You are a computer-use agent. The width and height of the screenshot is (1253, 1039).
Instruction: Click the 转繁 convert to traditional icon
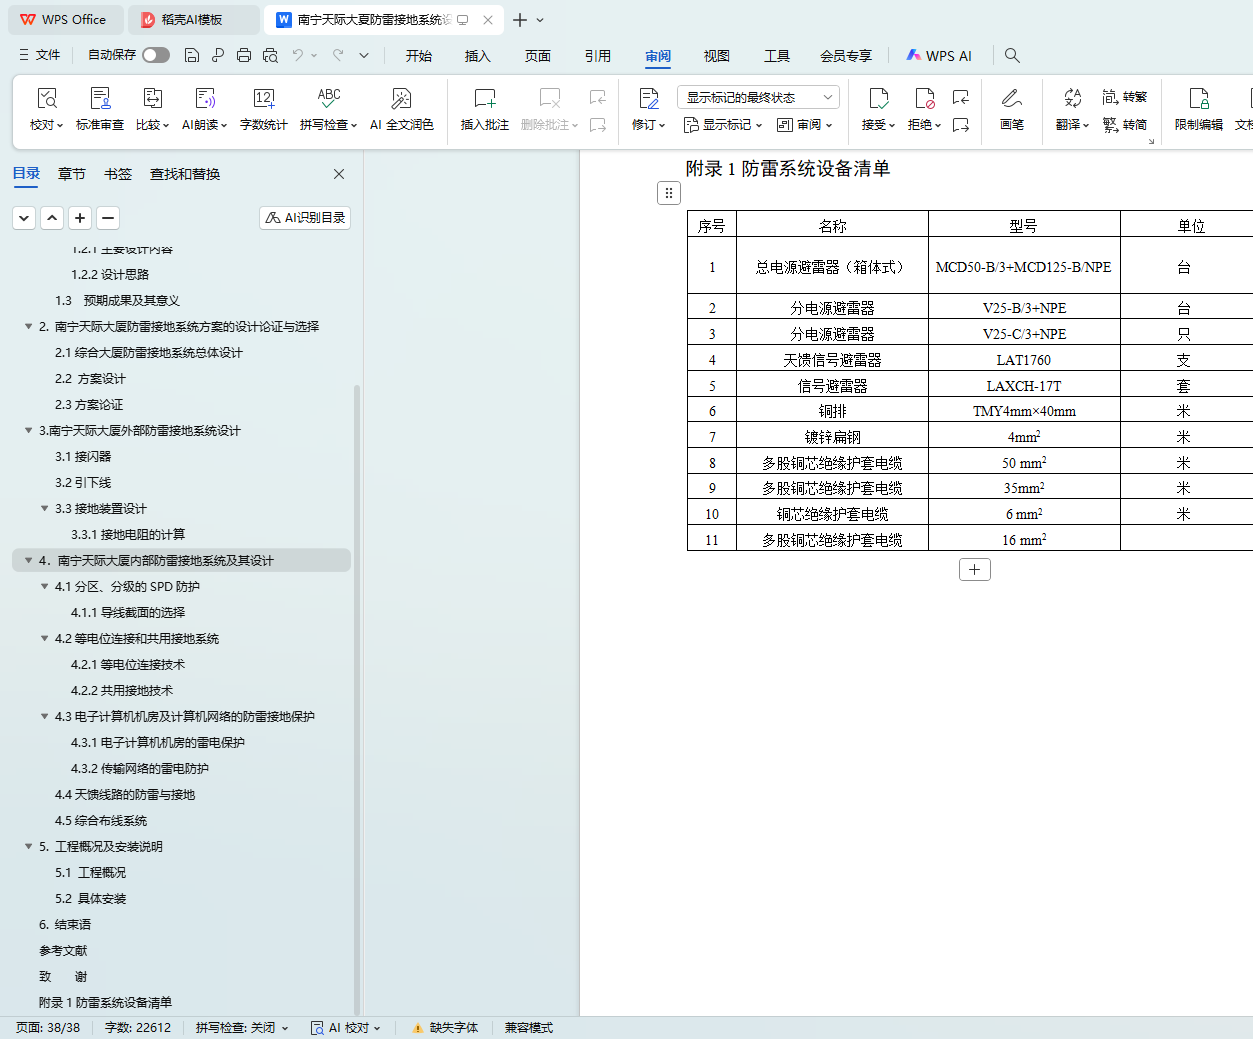(x=1124, y=97)
